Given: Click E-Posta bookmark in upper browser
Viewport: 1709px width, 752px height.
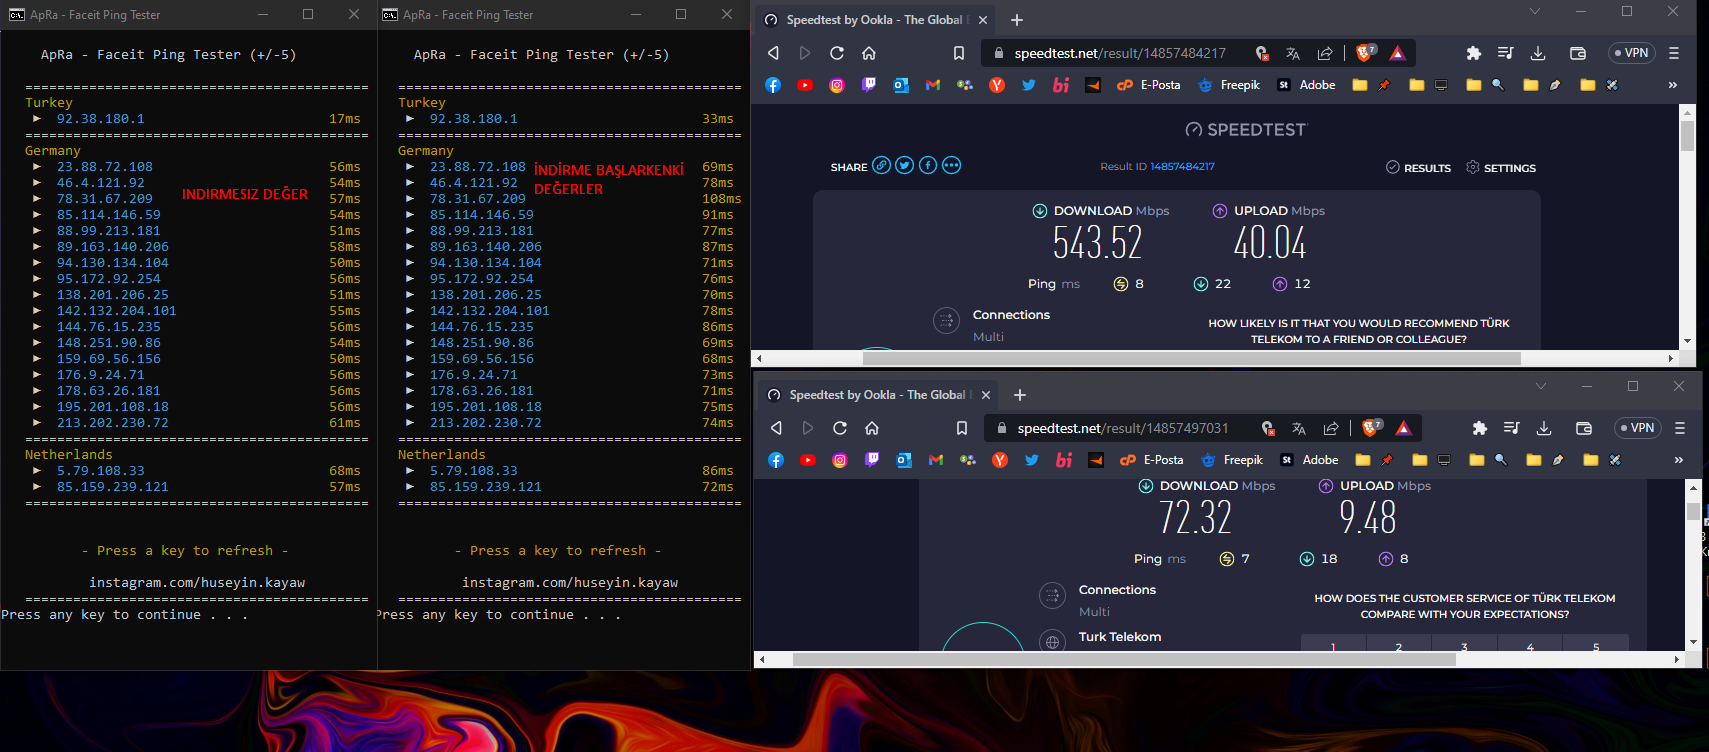Looking at the screenshot, I should click(1149, 85).
